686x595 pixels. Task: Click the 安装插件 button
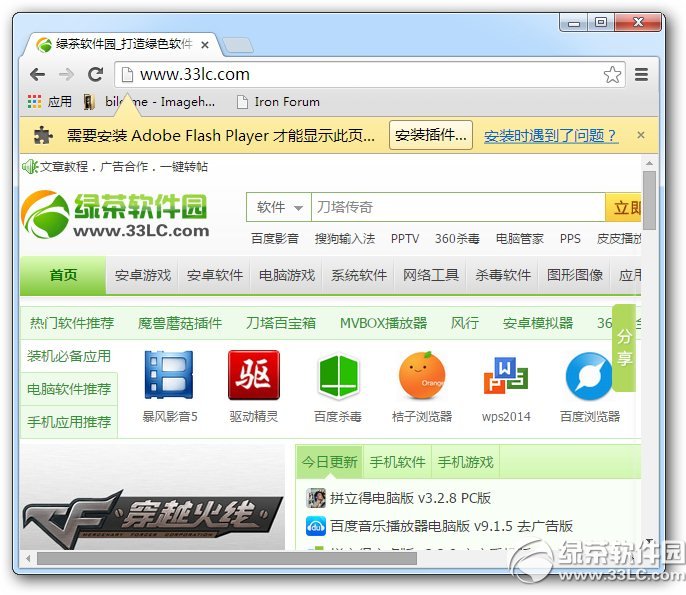pos(430,135)
